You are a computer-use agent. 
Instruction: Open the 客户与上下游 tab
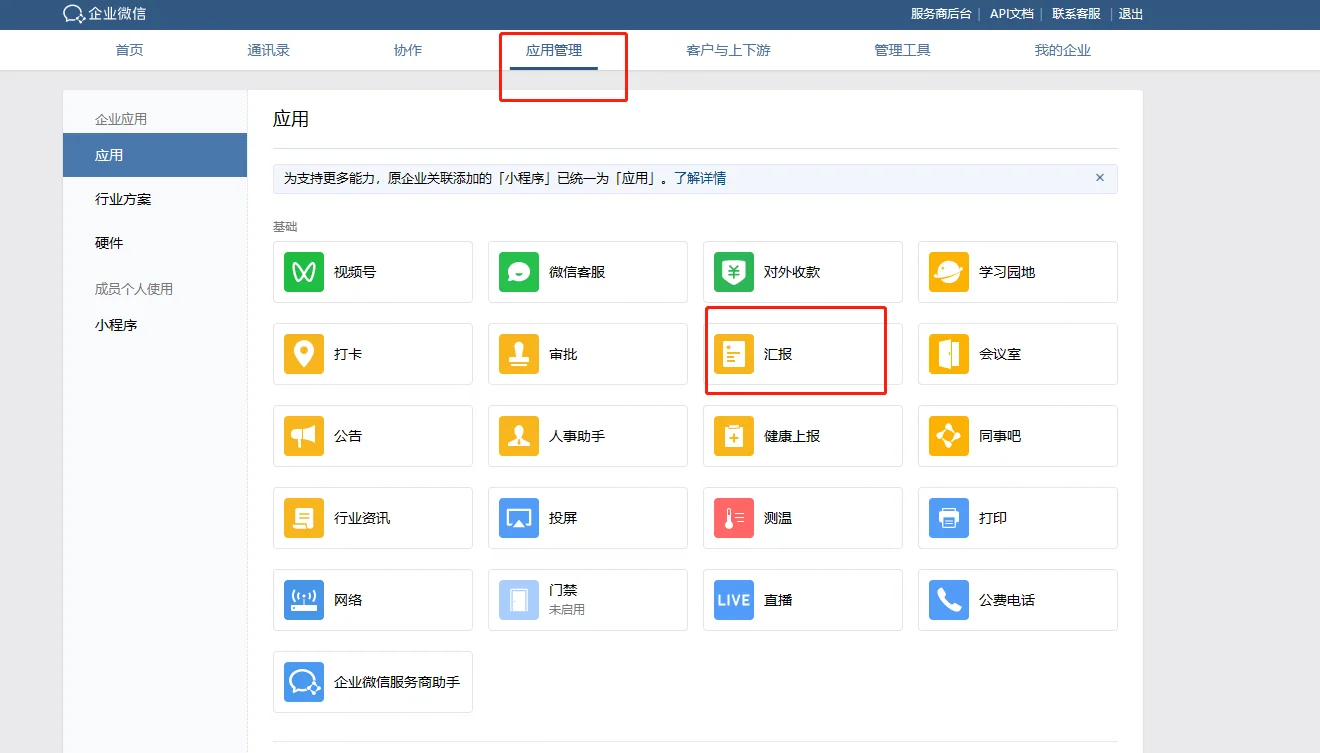click(x=729, y=50)
